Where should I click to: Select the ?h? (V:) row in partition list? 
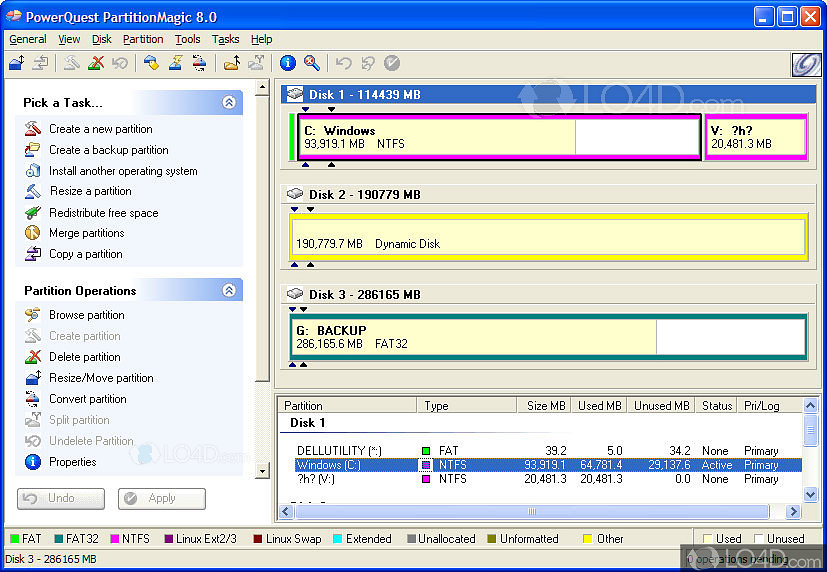click(547, 479)
